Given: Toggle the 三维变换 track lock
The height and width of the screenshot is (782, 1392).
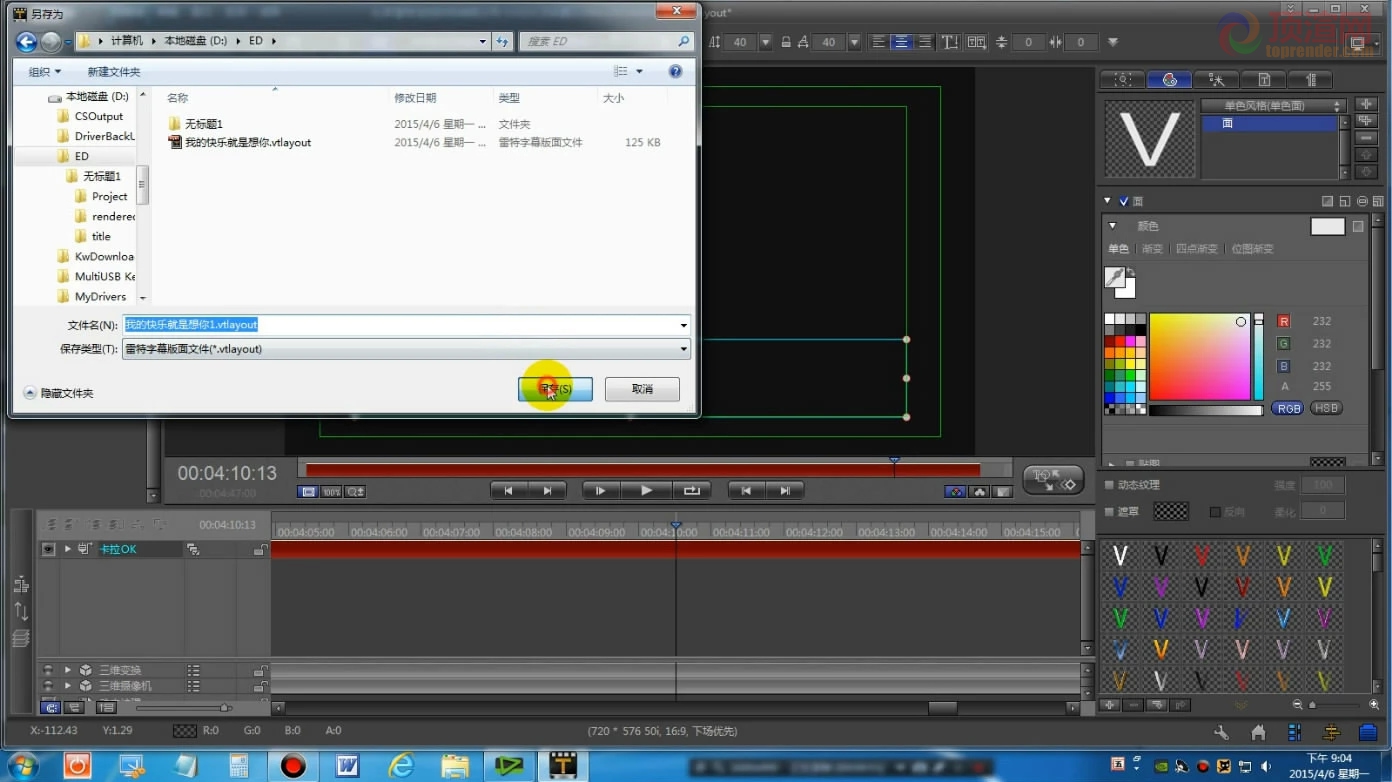Looking at the screenshot, I should point(260,671).
